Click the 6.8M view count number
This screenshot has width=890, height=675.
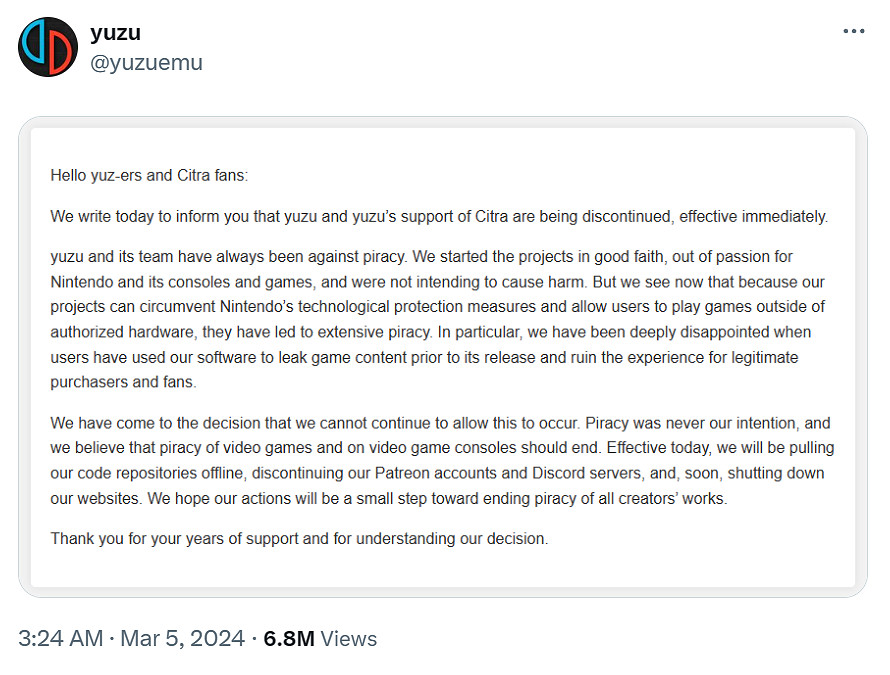coord(290,638)
